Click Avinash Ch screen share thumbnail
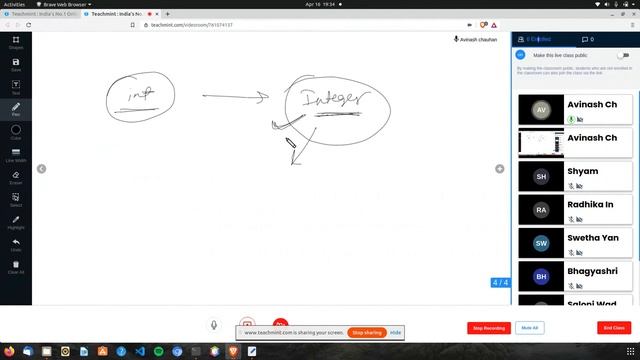Viewport: 640px width, 360px height. coord(541,143)
